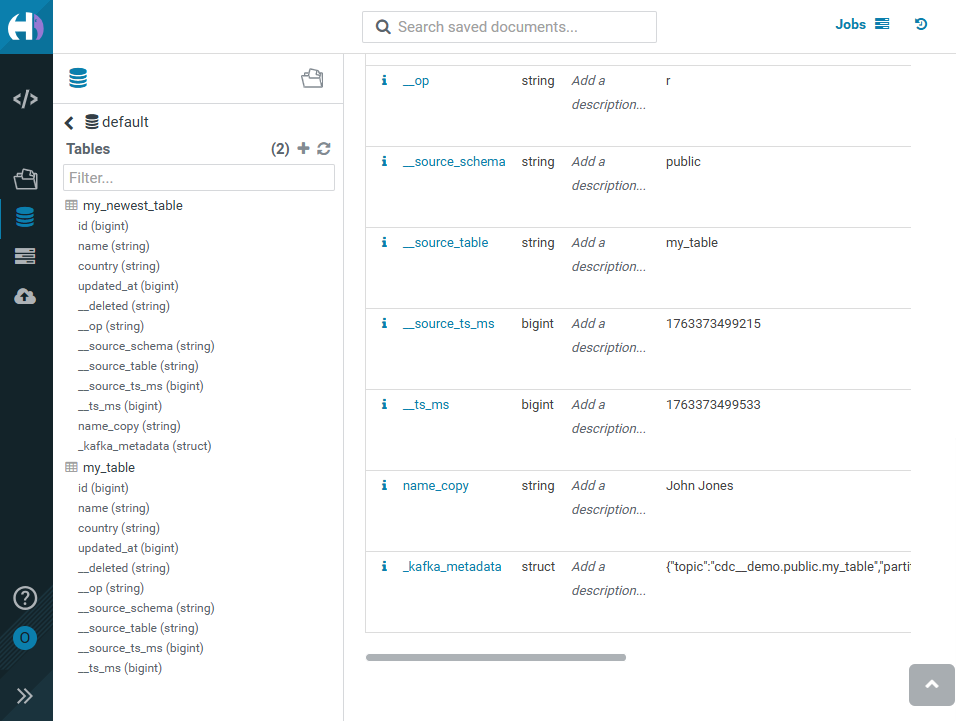Click the tables Filter input field

pos(198,178)
